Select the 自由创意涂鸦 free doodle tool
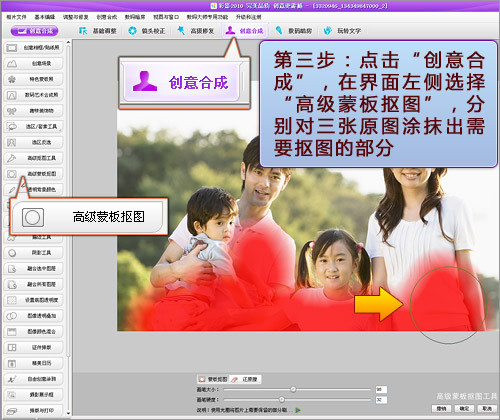Image resolution: width=500 pixels, height=420 pixels. [33, 379]
